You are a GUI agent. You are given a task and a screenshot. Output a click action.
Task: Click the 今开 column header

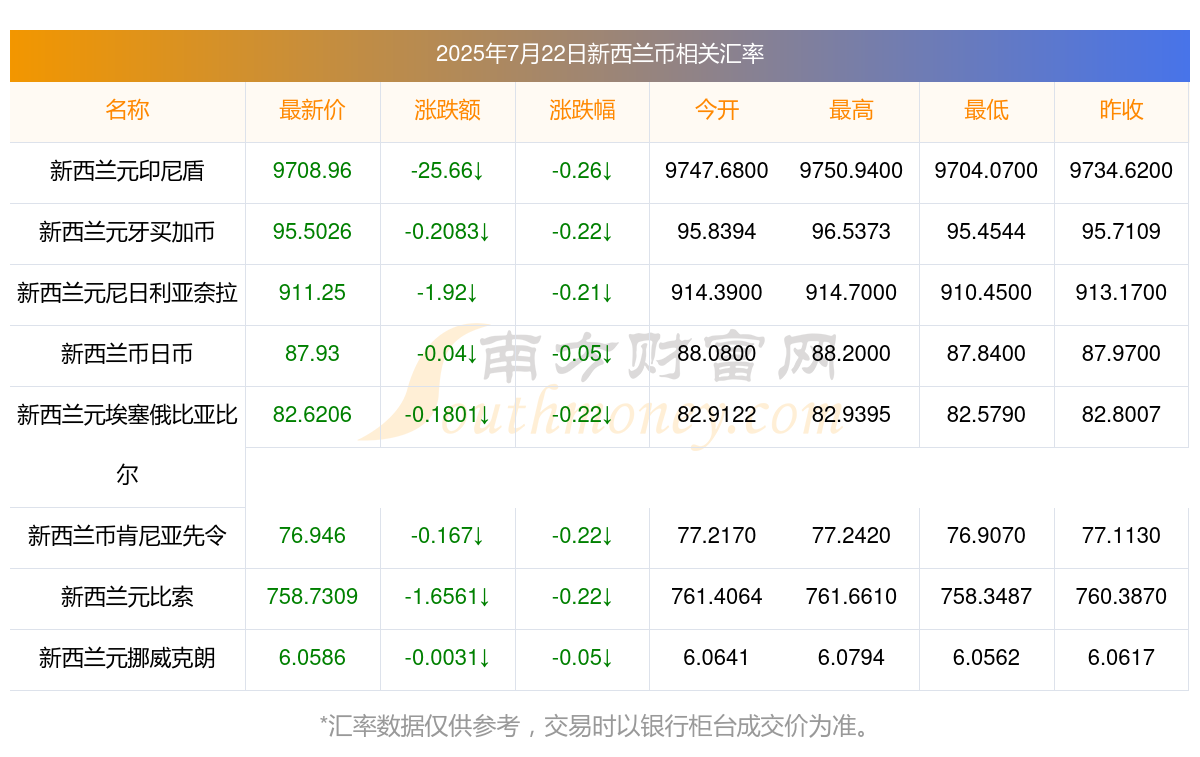point(716,110)
